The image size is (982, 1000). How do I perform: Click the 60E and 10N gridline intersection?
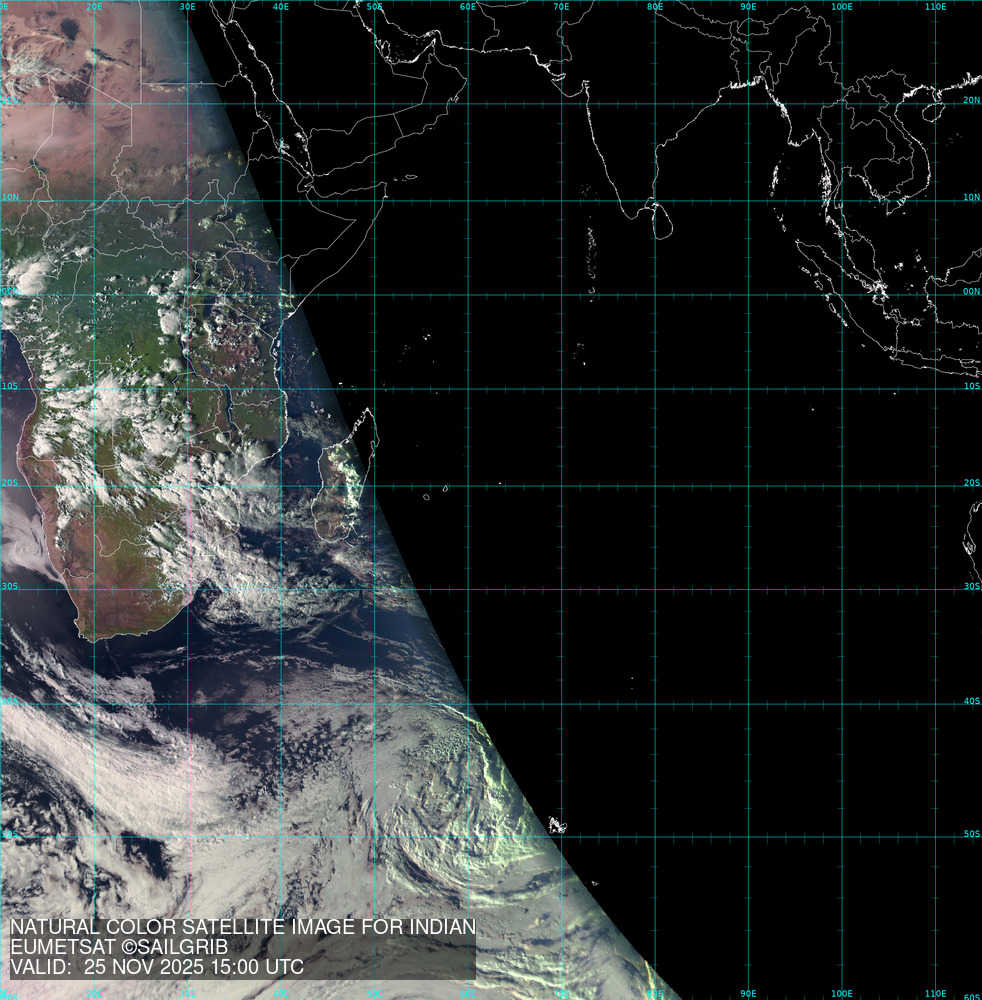(x=467, y=198)
